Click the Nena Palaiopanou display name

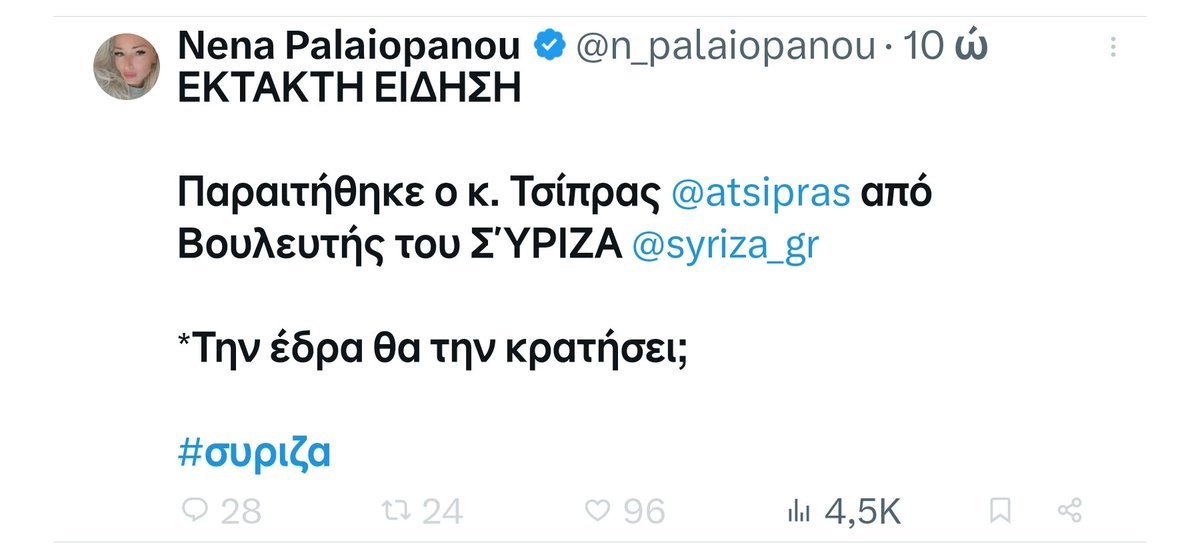tap(350, 46)
